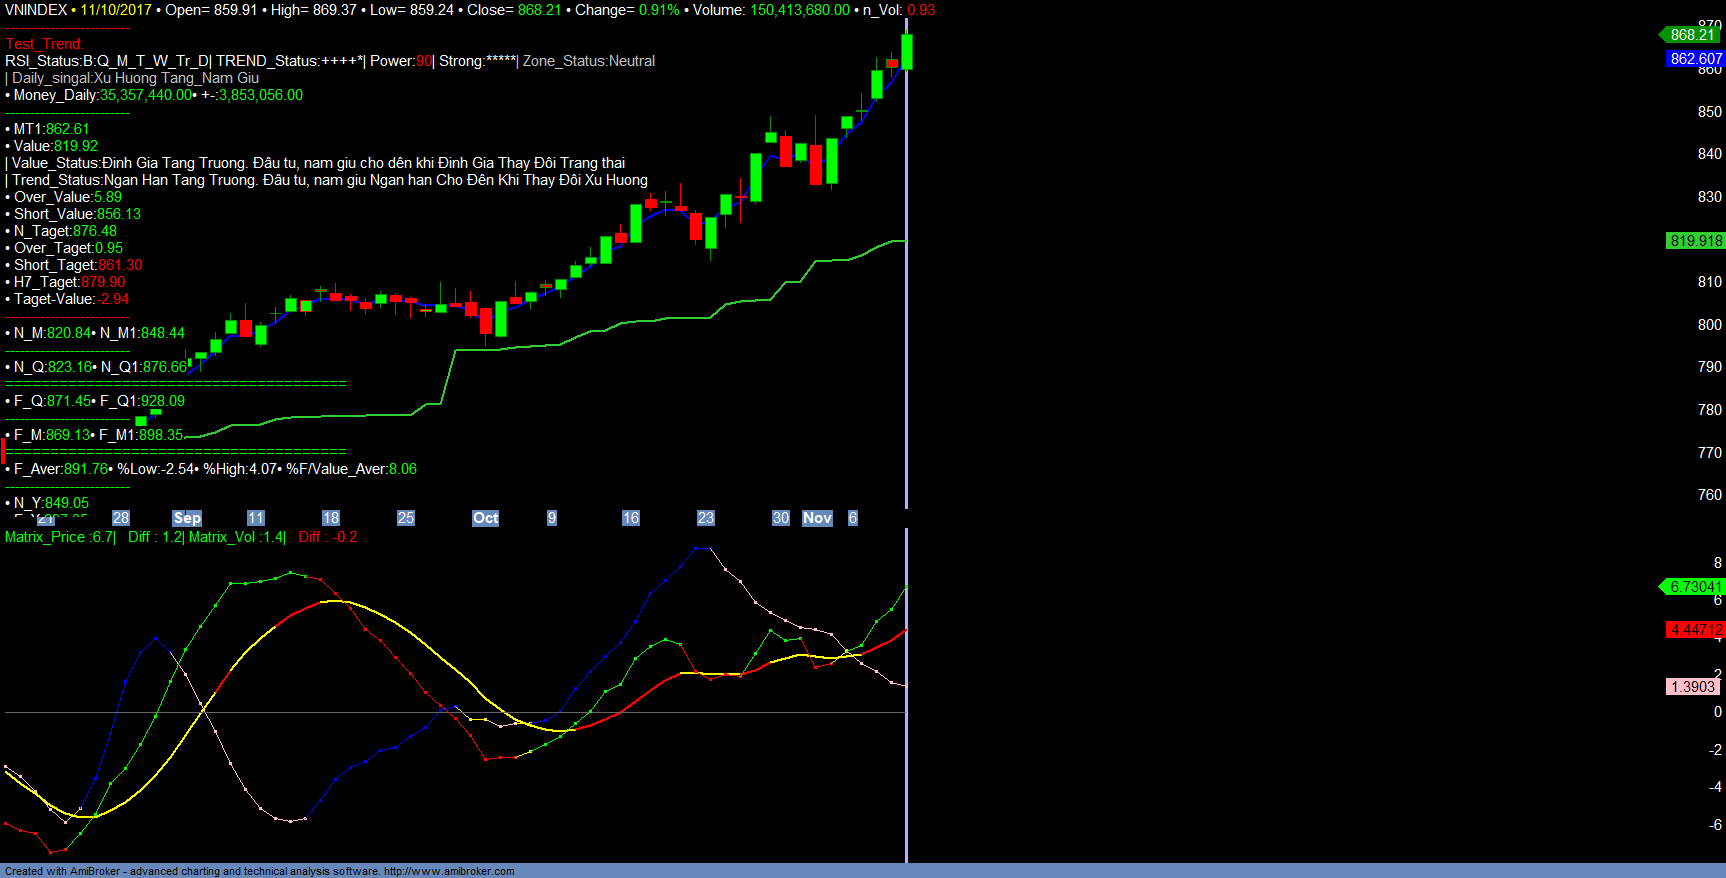This screenshot has height=878, width=1726.
Task: Click the green 819.918 axis label
Action: tap(1695, 241)
